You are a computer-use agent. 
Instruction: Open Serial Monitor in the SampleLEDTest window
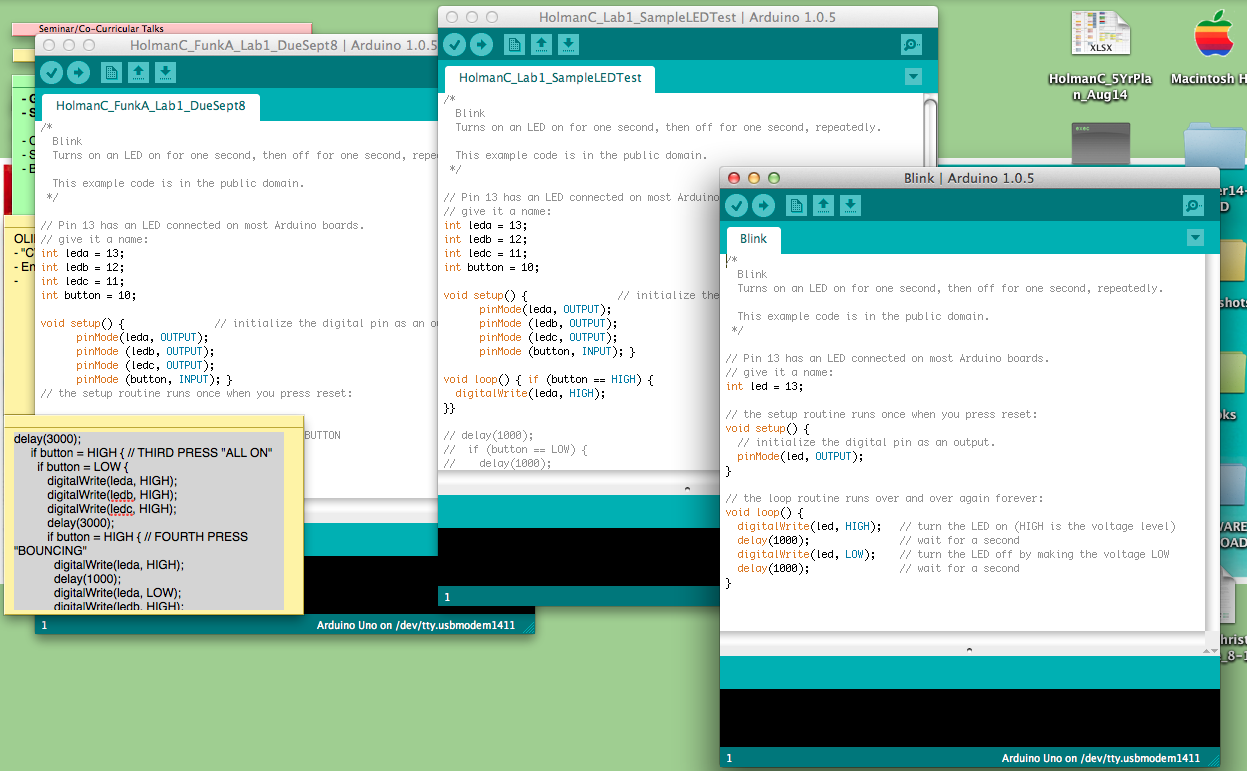911,44
